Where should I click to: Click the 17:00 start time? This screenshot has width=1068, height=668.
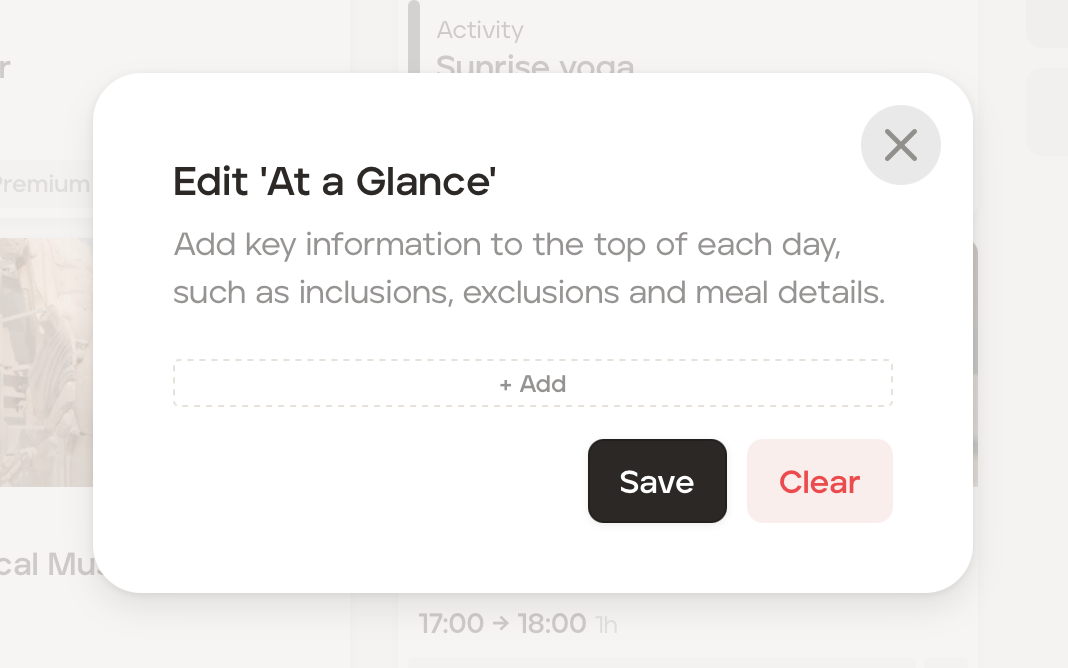pos(450,624)
